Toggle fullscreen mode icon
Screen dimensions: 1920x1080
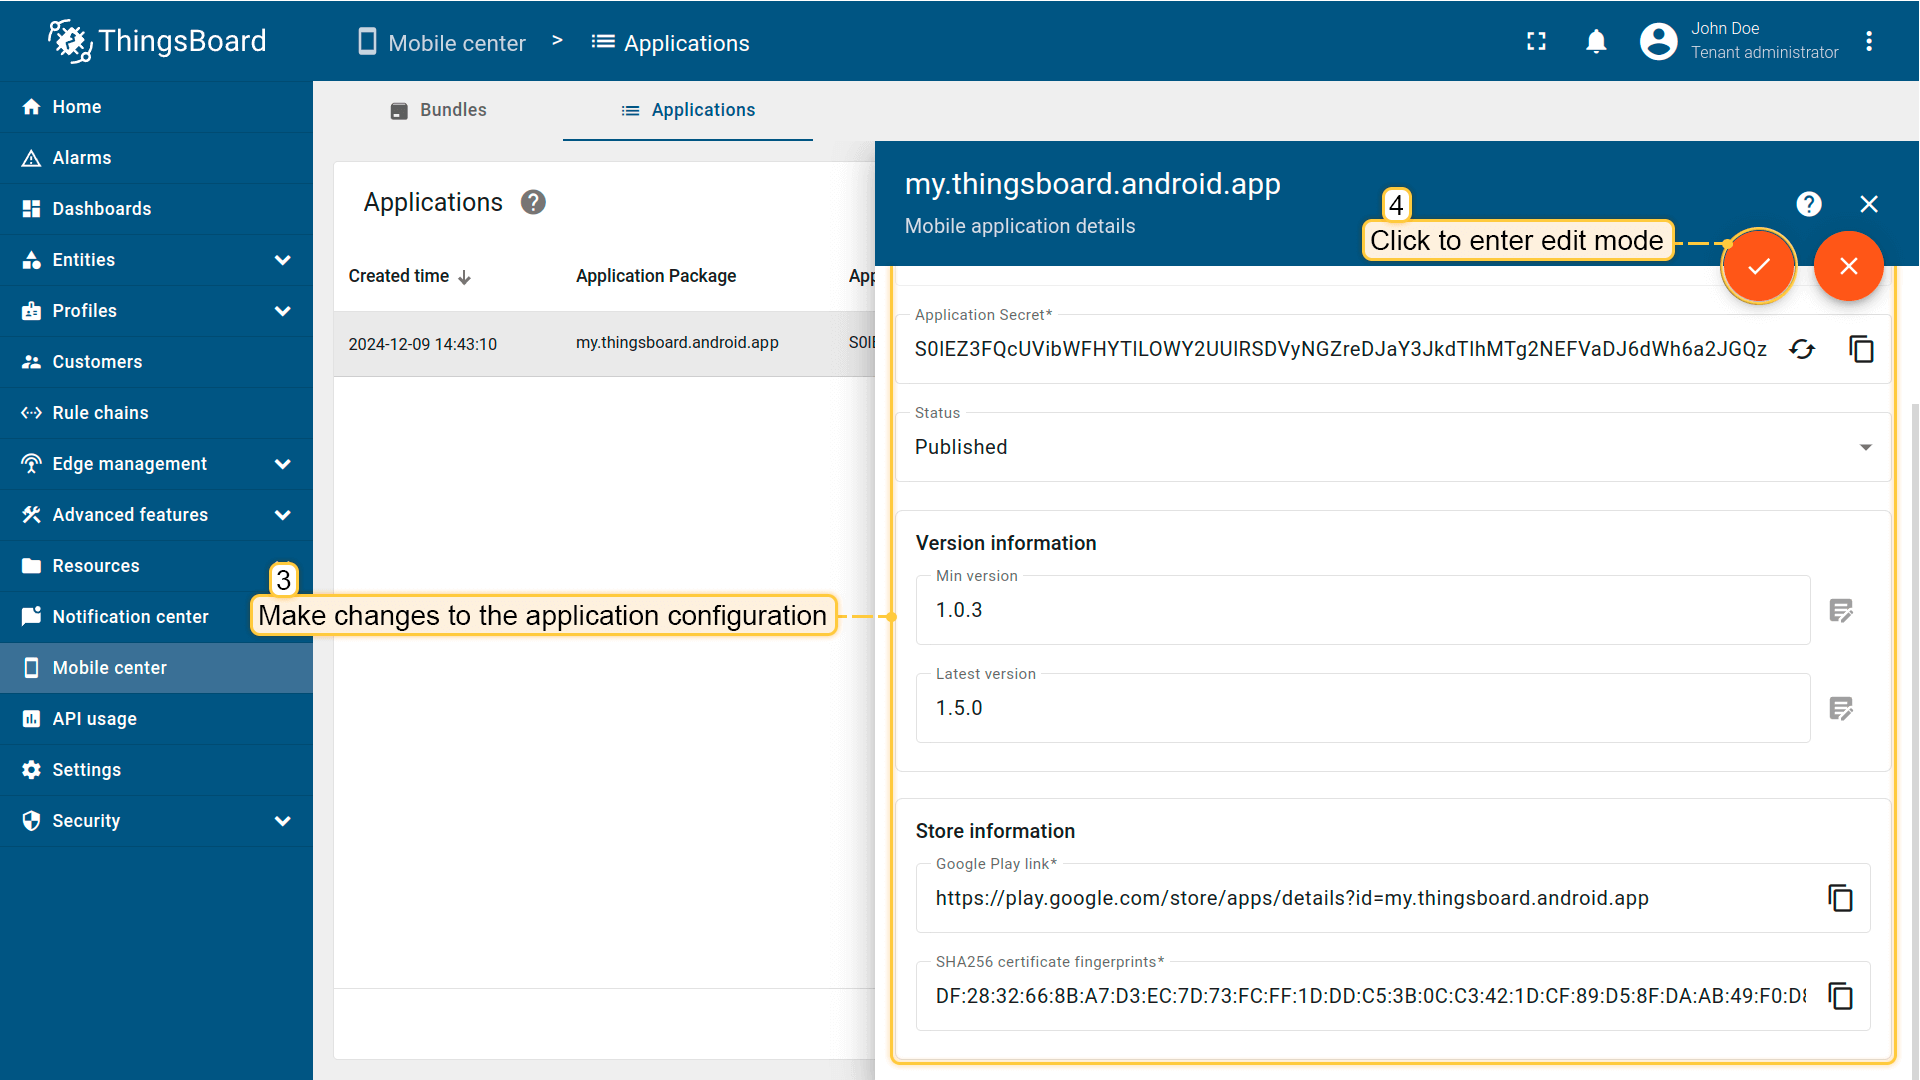(1536, 41)
